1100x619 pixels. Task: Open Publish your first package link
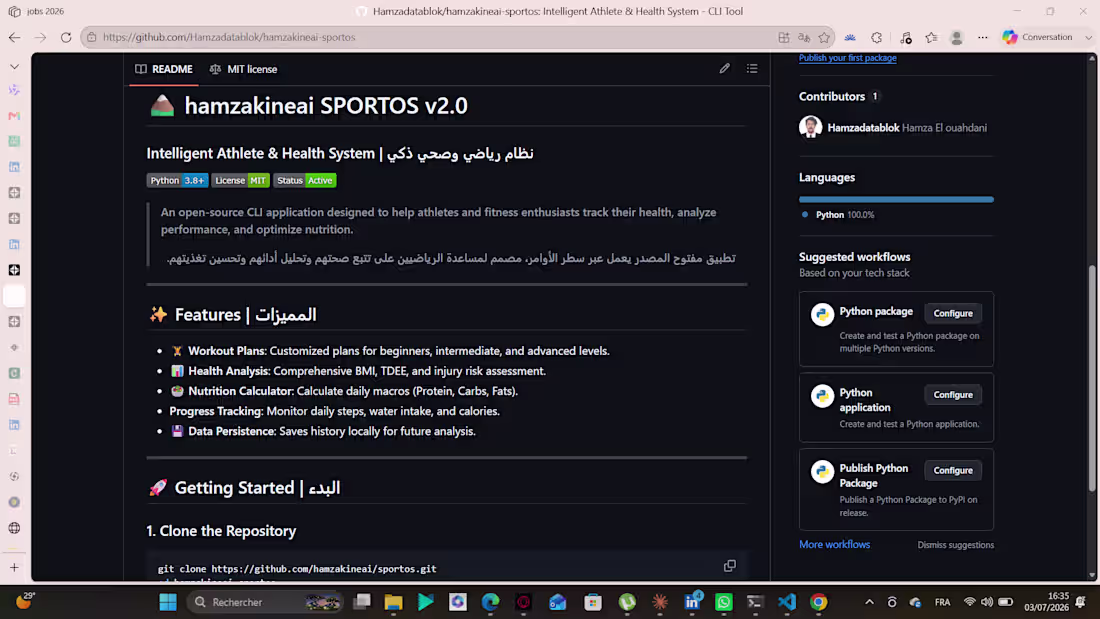[847, 58]
